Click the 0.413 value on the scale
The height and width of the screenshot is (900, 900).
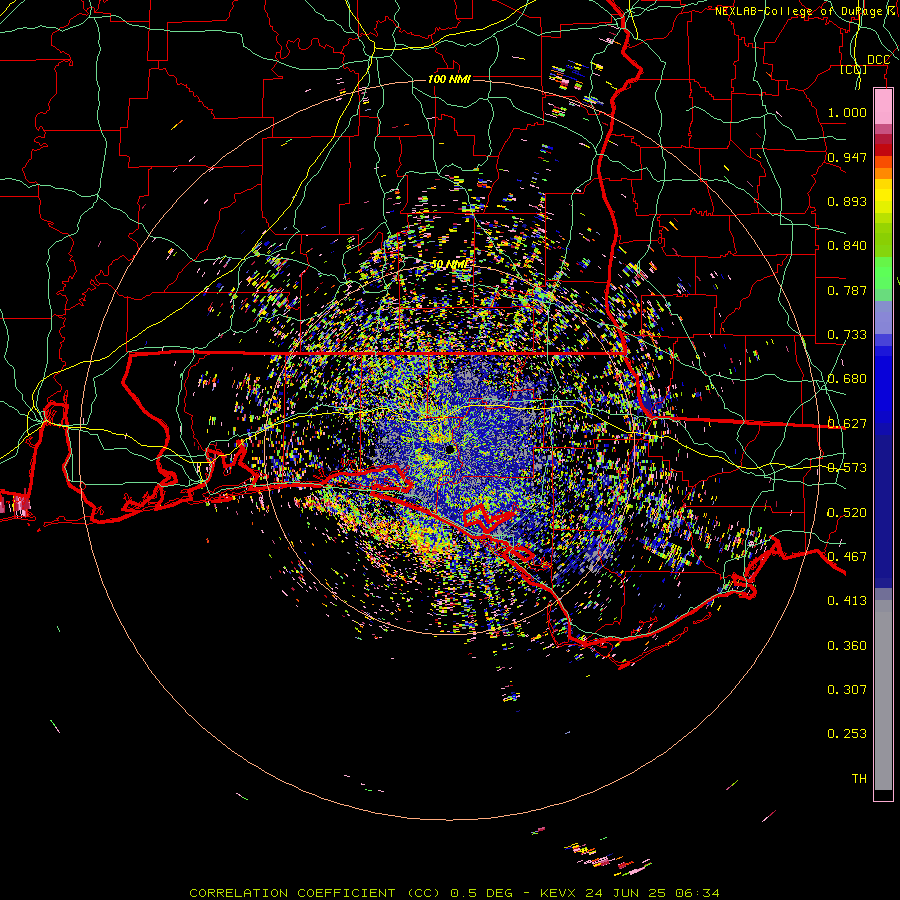pos(847,601)
